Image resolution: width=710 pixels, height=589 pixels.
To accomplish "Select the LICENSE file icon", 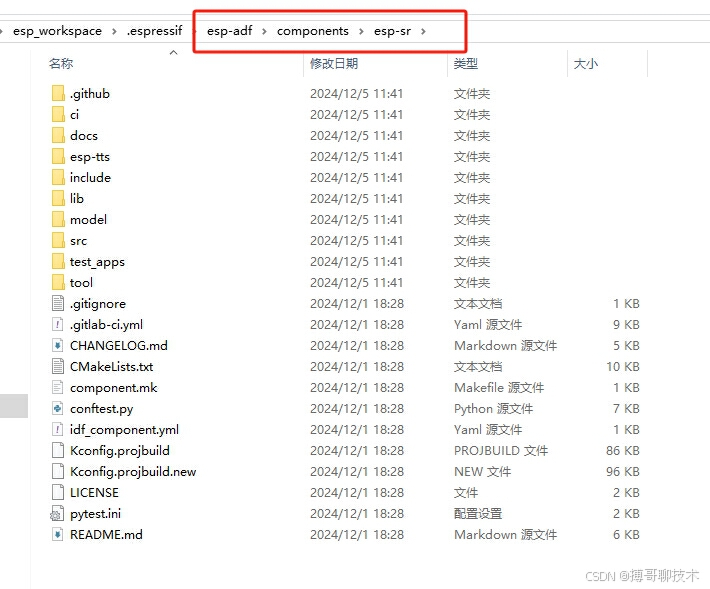I will [x=58, y=492].
